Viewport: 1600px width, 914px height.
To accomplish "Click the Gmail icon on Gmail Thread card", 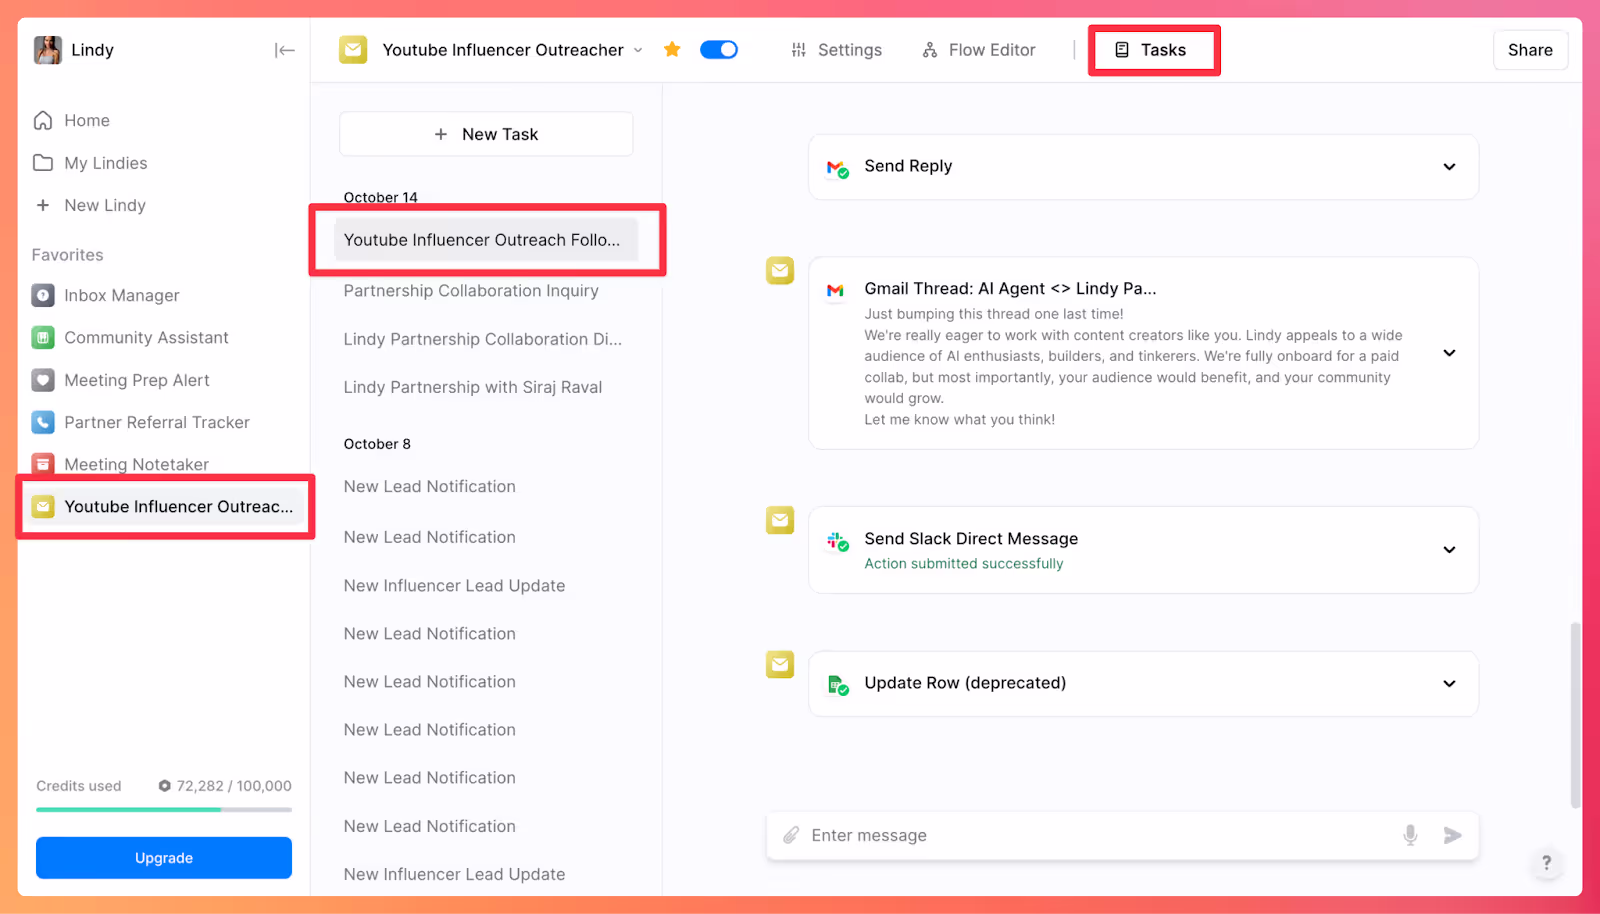I will point(835,290).
